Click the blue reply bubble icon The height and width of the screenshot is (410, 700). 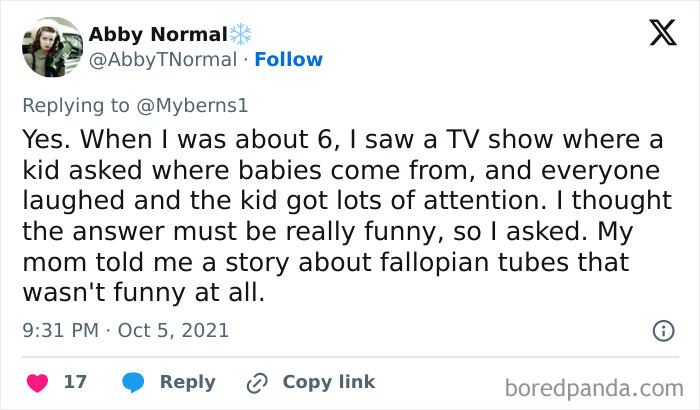point(133,382)
